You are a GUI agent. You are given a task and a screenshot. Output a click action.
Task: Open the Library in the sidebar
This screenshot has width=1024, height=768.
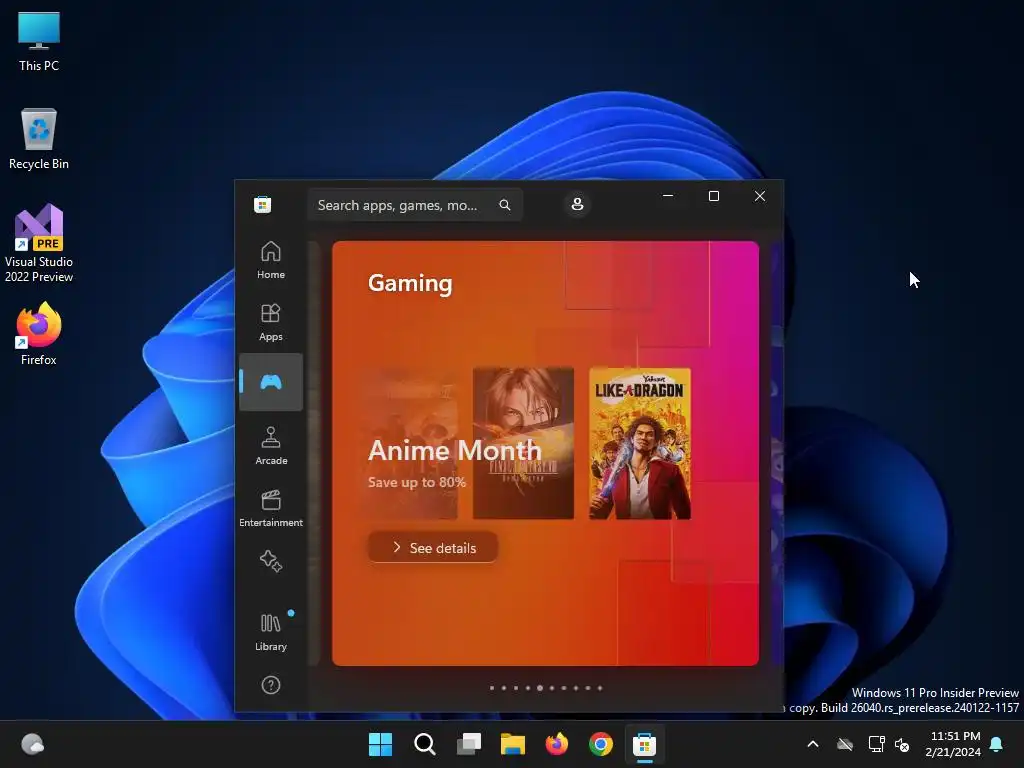coord(271,632)
